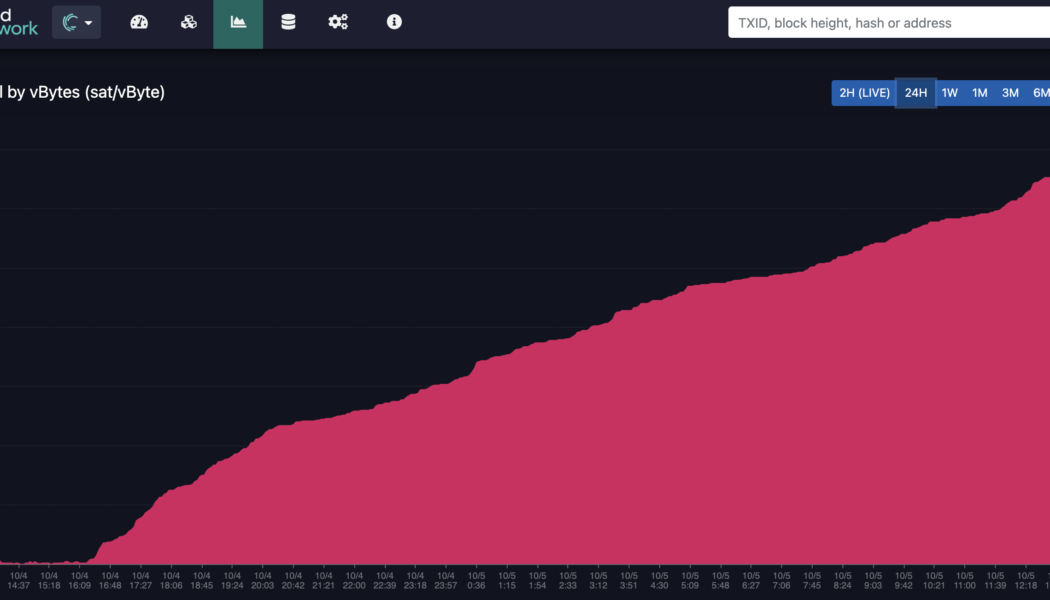Focus the TXID search input field
This screenshot has height=600, width=1050.
[x=888, y=23]
